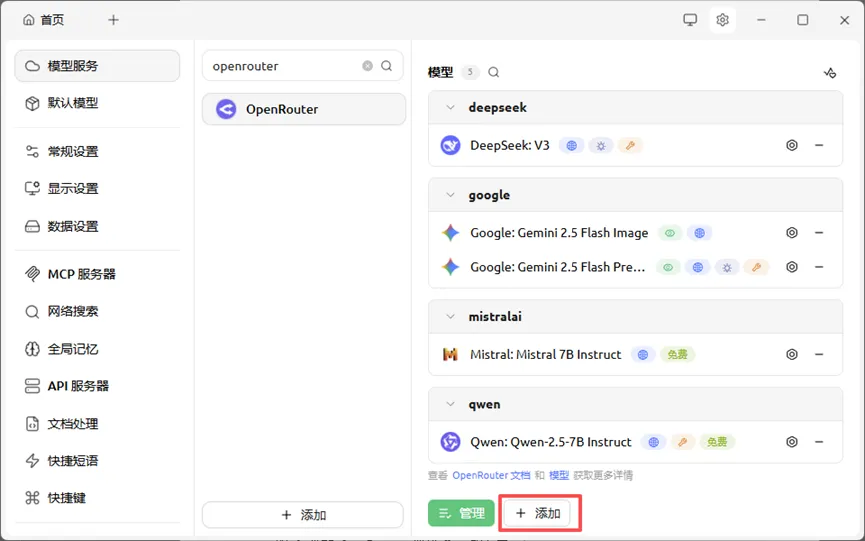The width and height of the screenshot is (865, 541).
Task: Open 默认模型 settings section
Action: tap(97, 103)
